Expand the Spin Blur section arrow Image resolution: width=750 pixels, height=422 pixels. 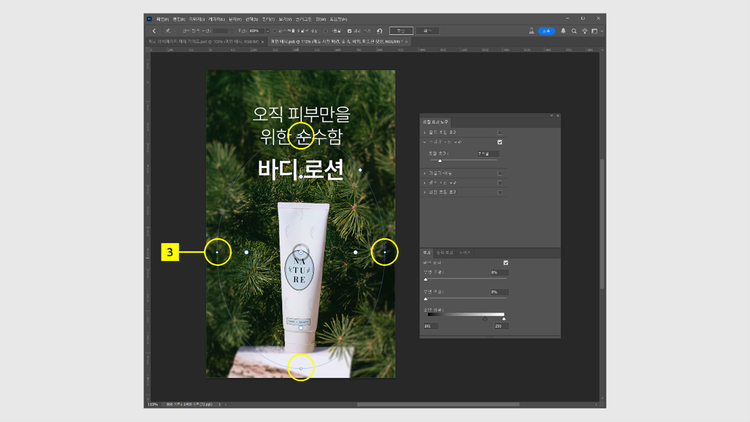click(x=425, y=192)
